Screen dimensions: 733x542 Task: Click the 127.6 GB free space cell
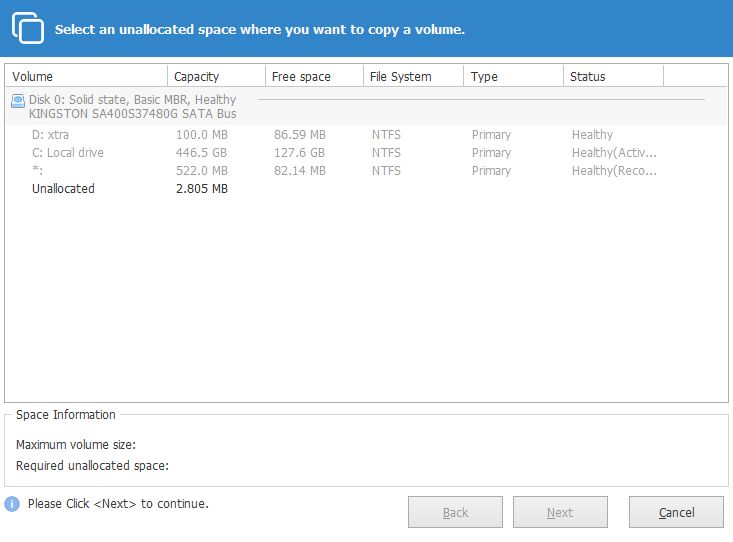coord(299,152)
